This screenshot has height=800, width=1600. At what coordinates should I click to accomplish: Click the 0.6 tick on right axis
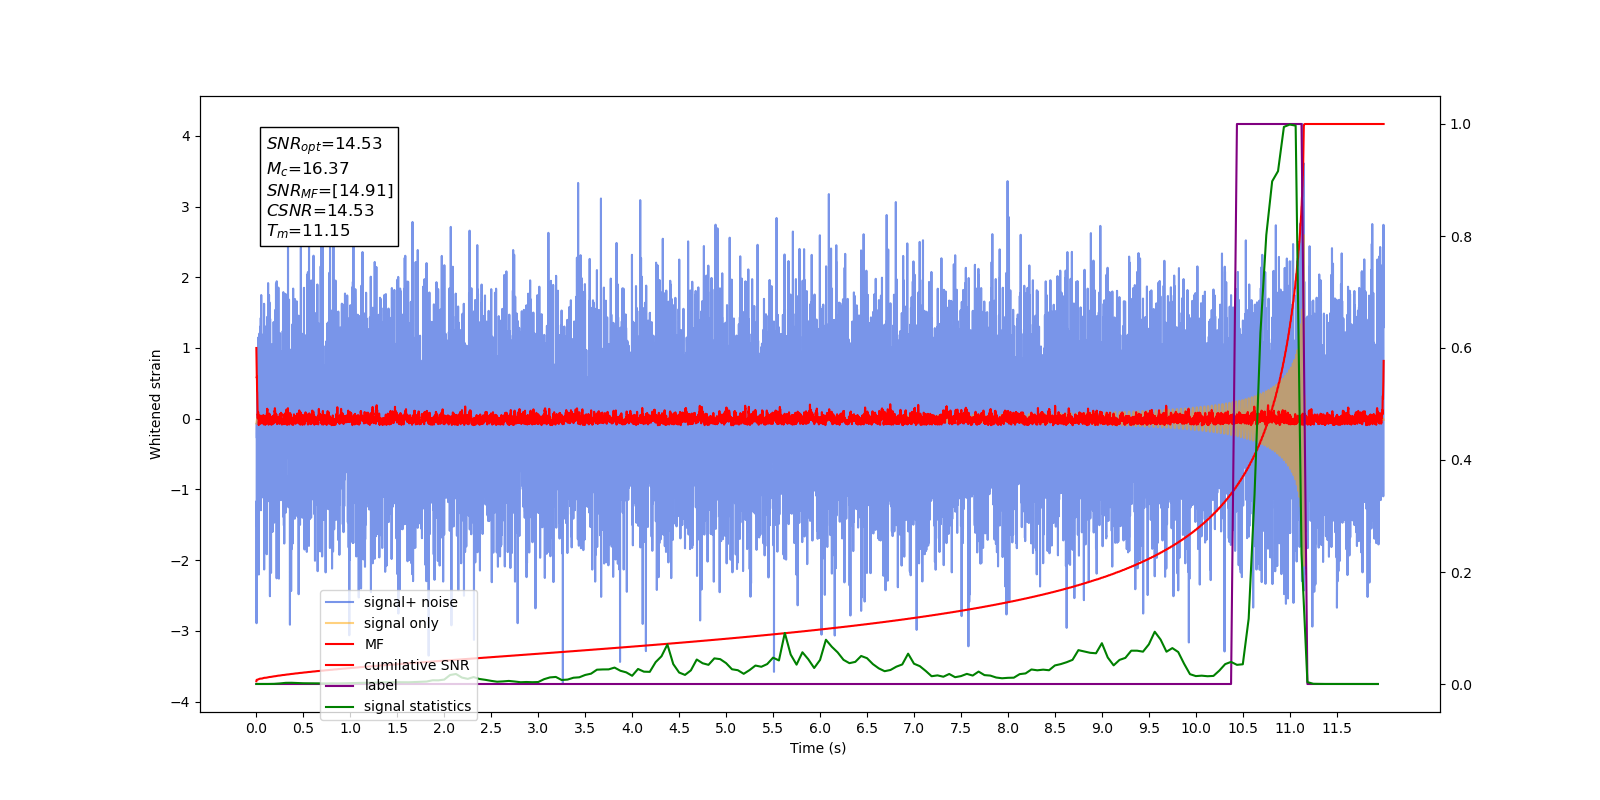1461,349
